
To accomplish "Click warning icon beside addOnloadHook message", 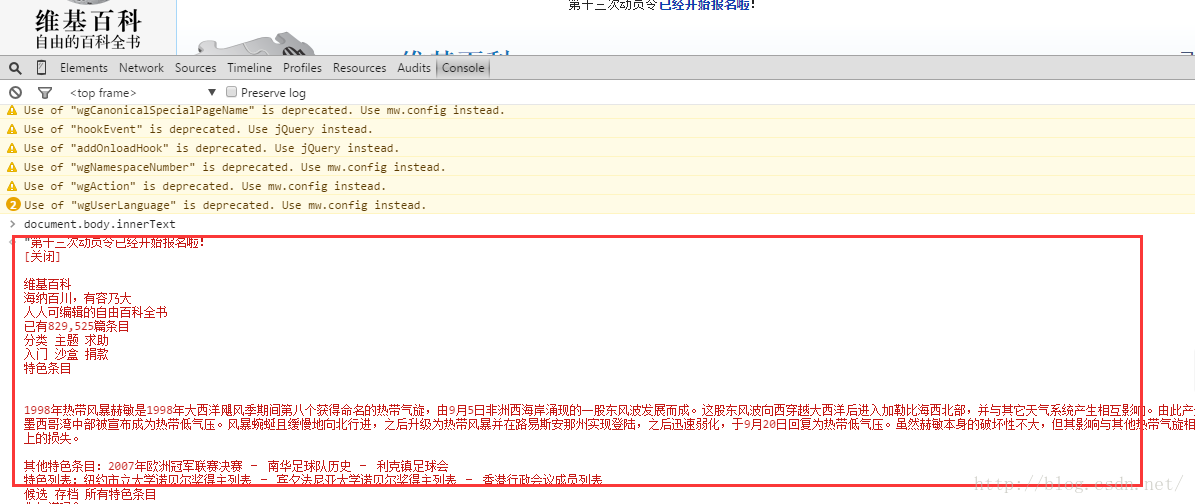I will pyautogui.click(x=11, y=149).
